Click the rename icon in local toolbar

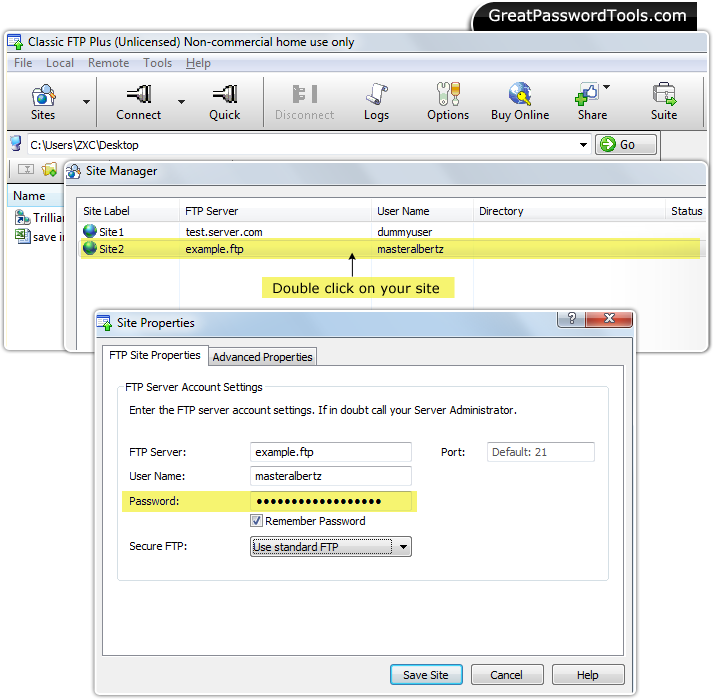pyautogui.click(x=26, y=170)
